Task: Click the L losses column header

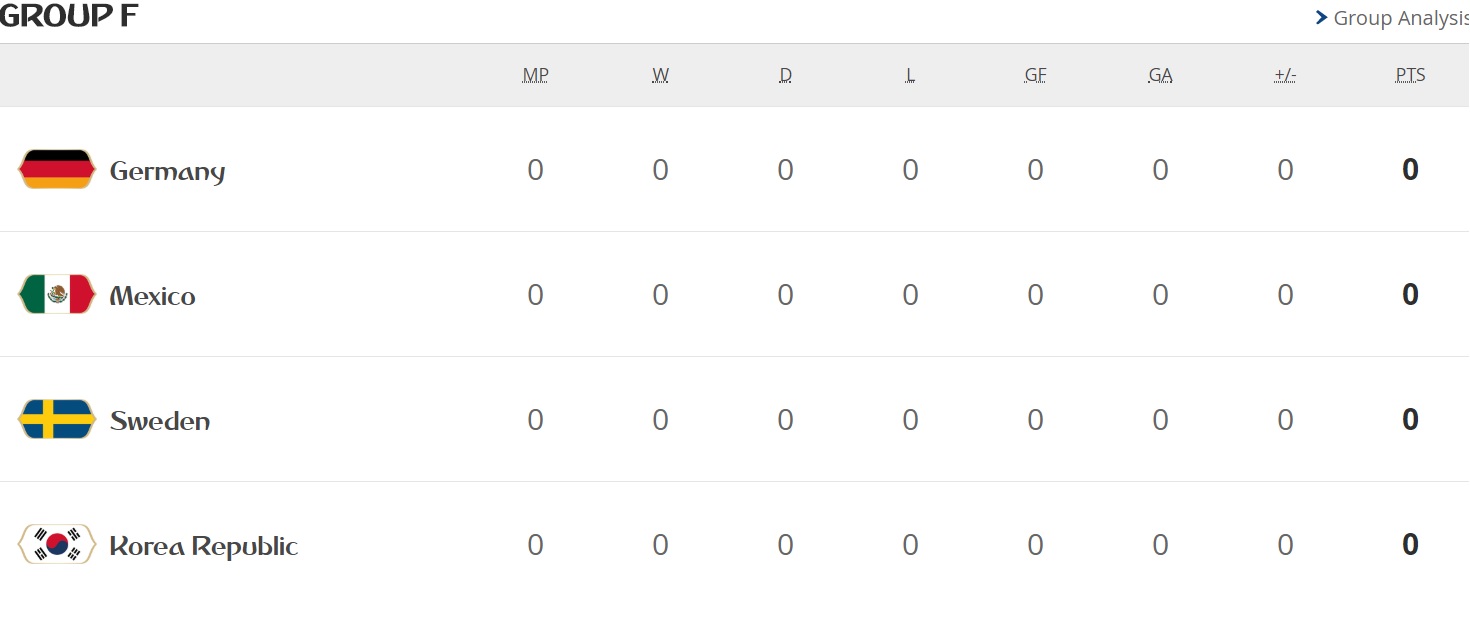Action: click(910, 75)
